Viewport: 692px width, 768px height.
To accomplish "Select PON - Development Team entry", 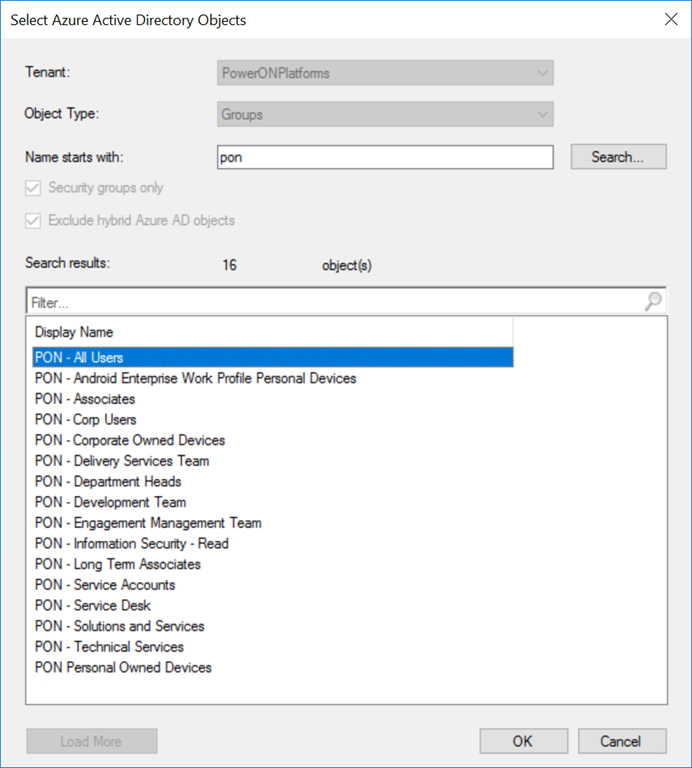I will pyautogui.click(x=110, y=502).
